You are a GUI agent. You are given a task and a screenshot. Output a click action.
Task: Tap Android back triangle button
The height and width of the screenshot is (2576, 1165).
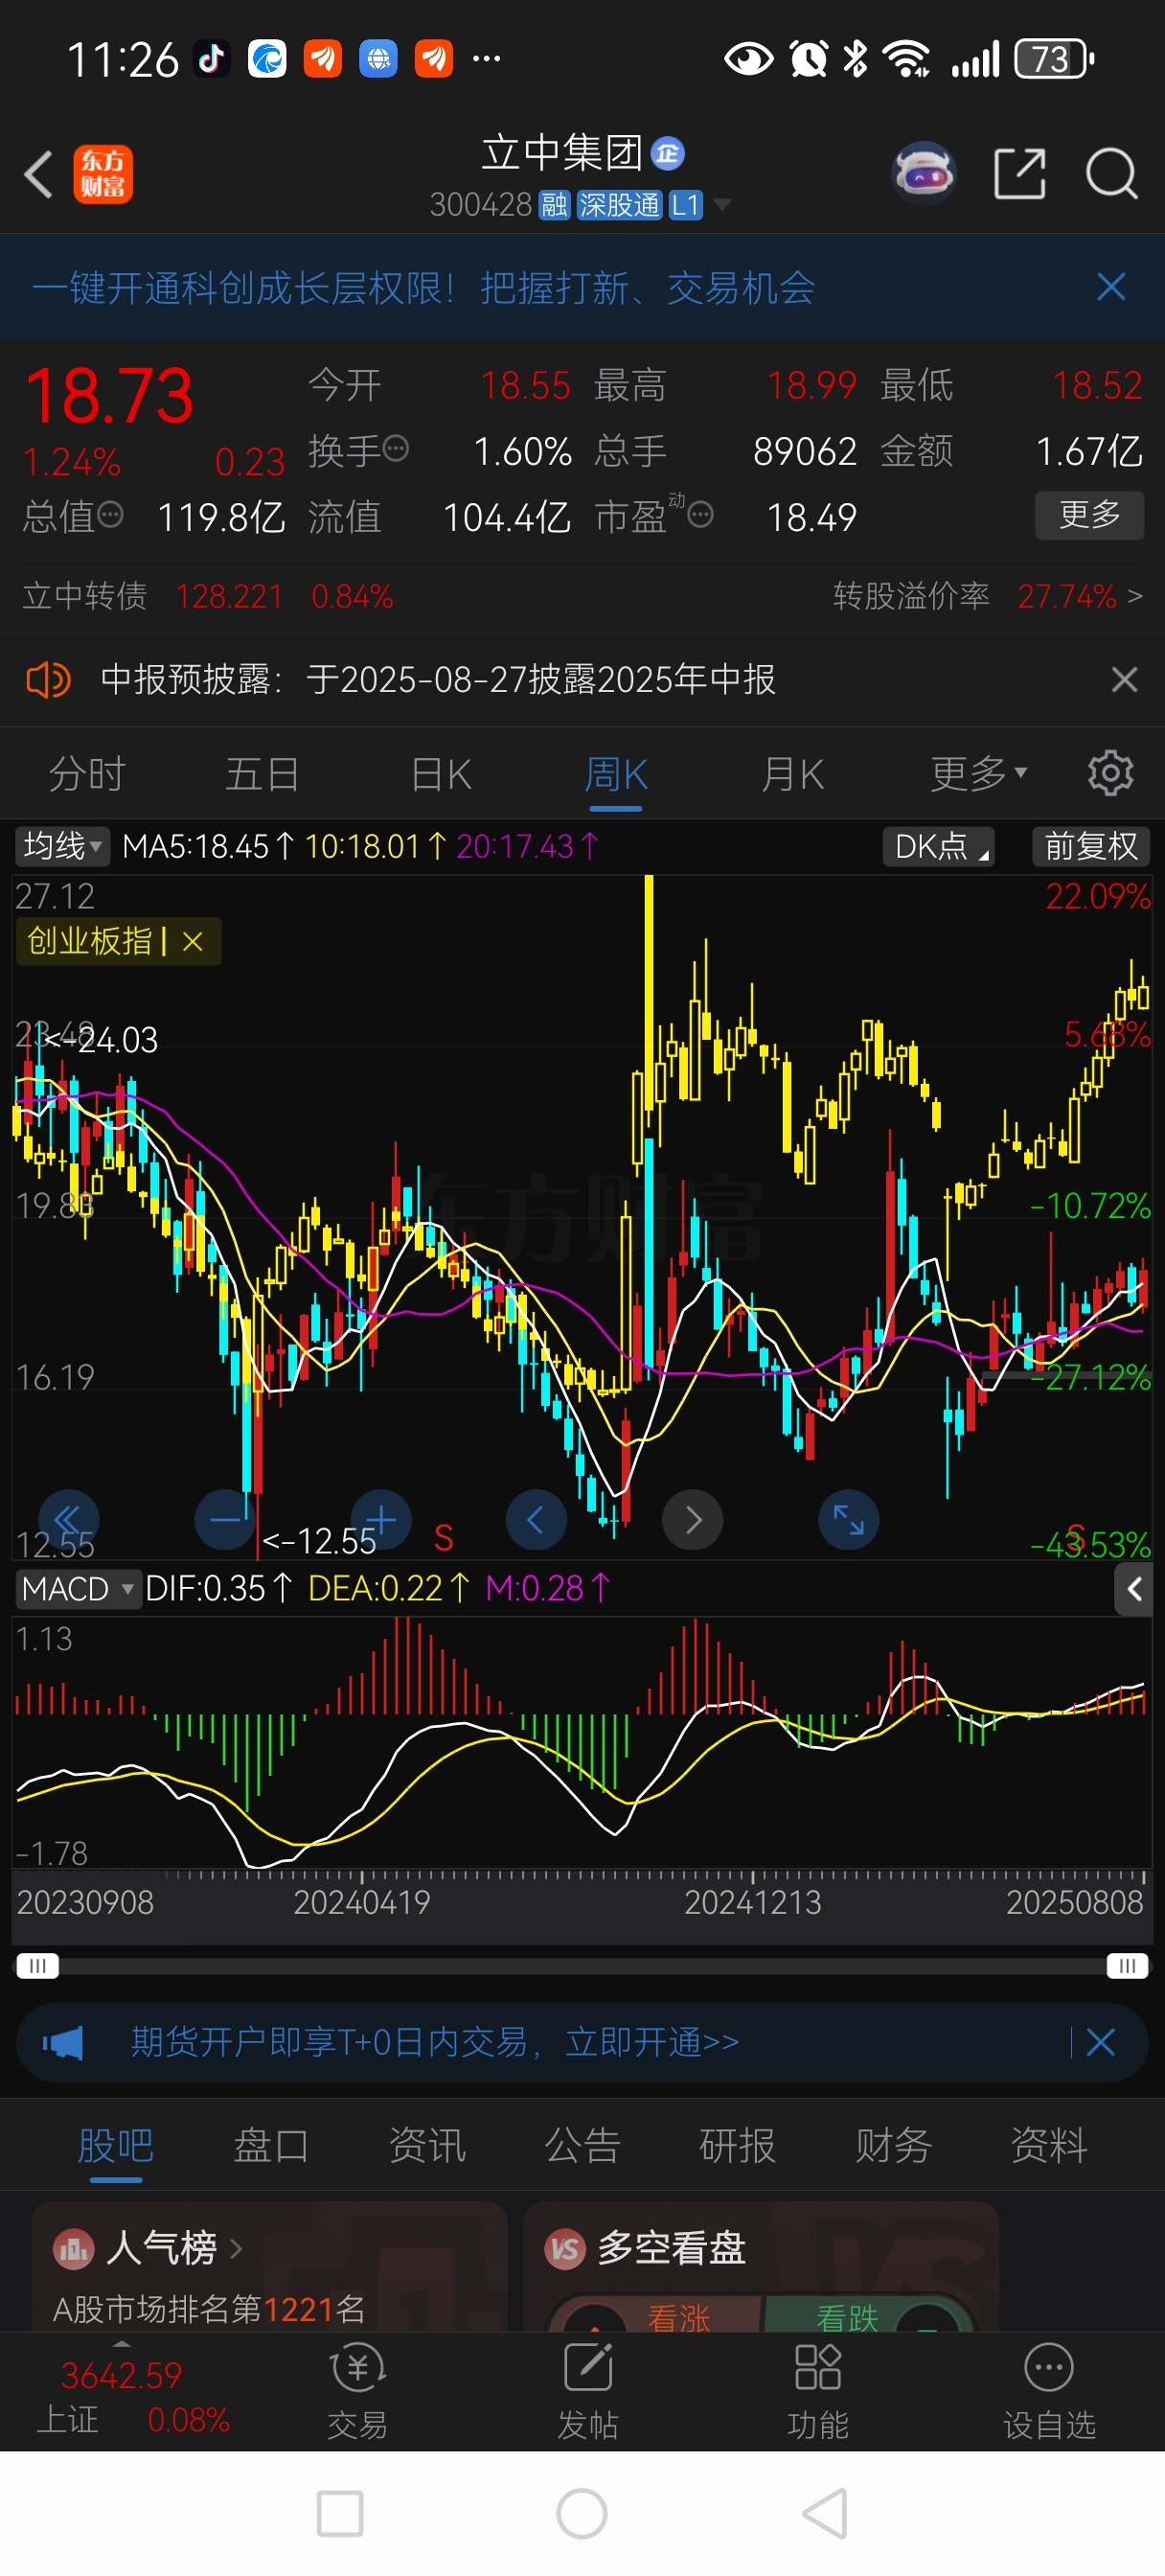[x=826, y=2514]
